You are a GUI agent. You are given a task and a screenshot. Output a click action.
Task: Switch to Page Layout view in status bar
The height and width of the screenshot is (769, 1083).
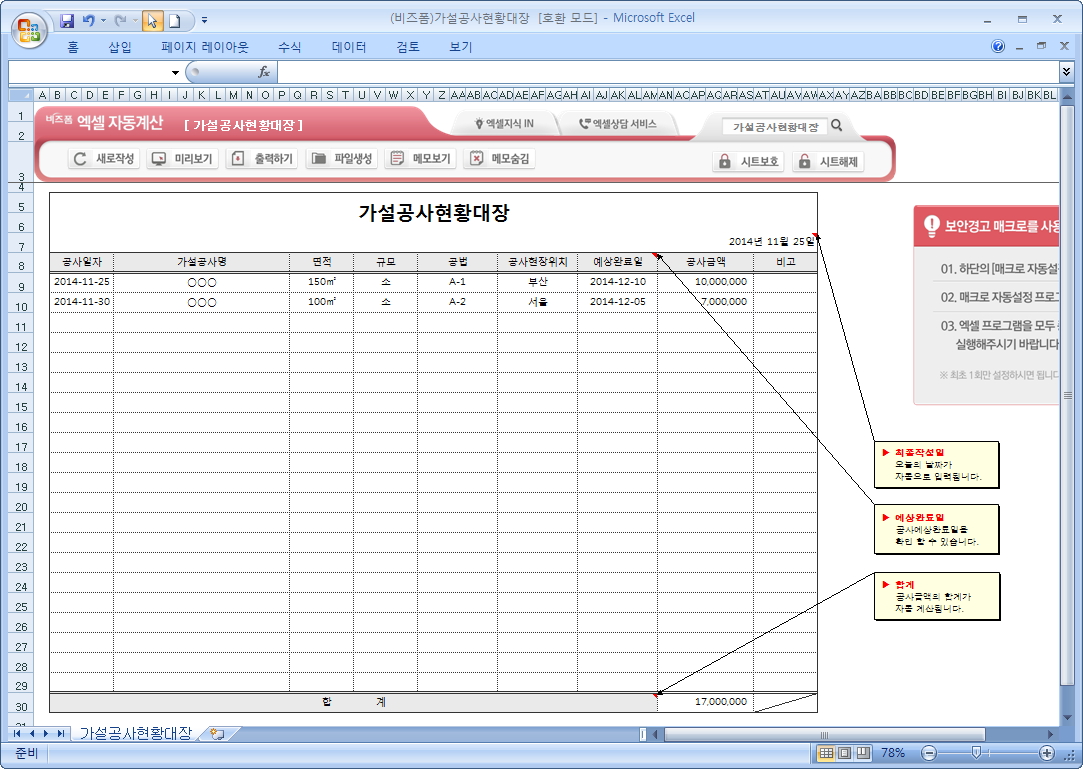844,753
